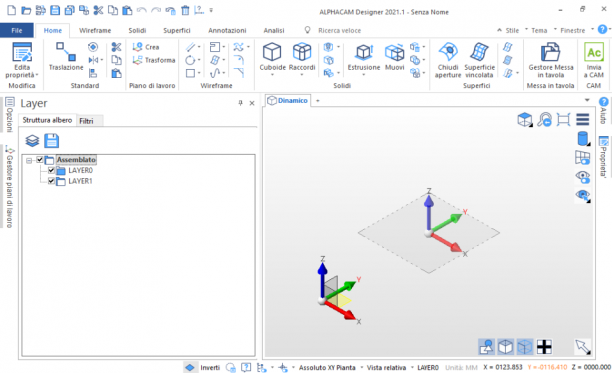Pin the Layer panel
612x373 pixels.
240,103
